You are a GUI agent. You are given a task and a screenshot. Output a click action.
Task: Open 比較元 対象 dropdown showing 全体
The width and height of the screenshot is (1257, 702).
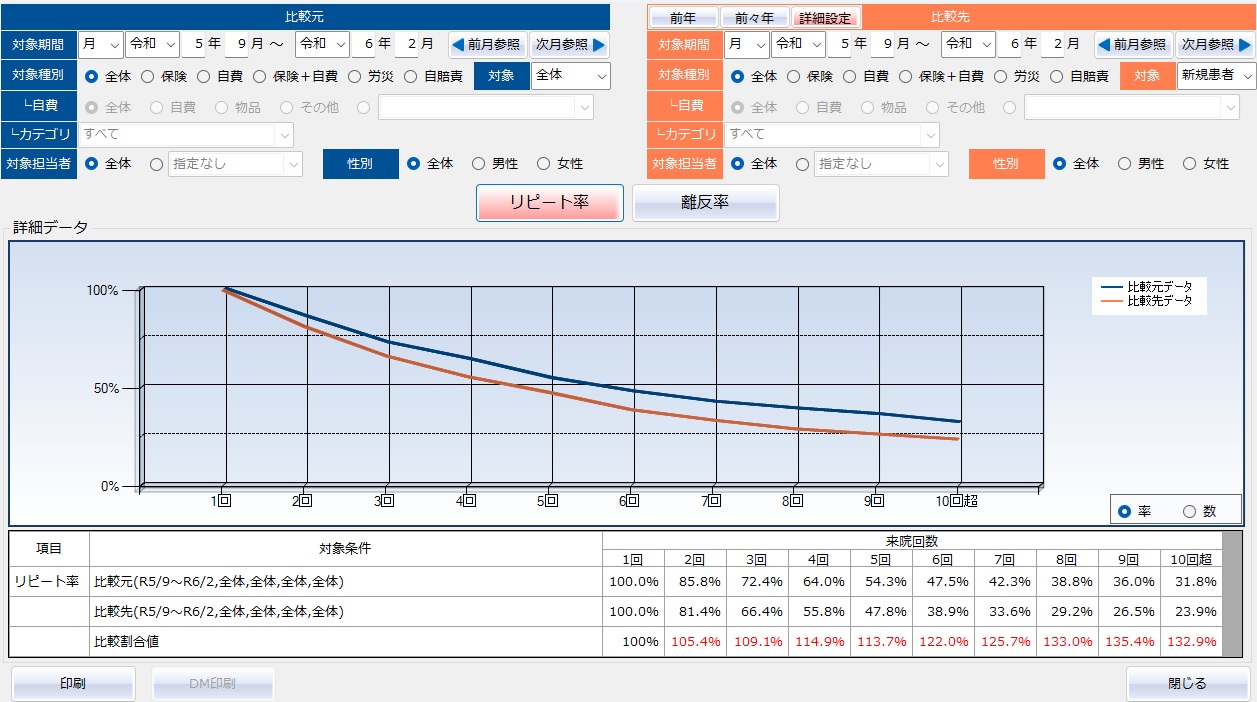(x=570, y=76)
